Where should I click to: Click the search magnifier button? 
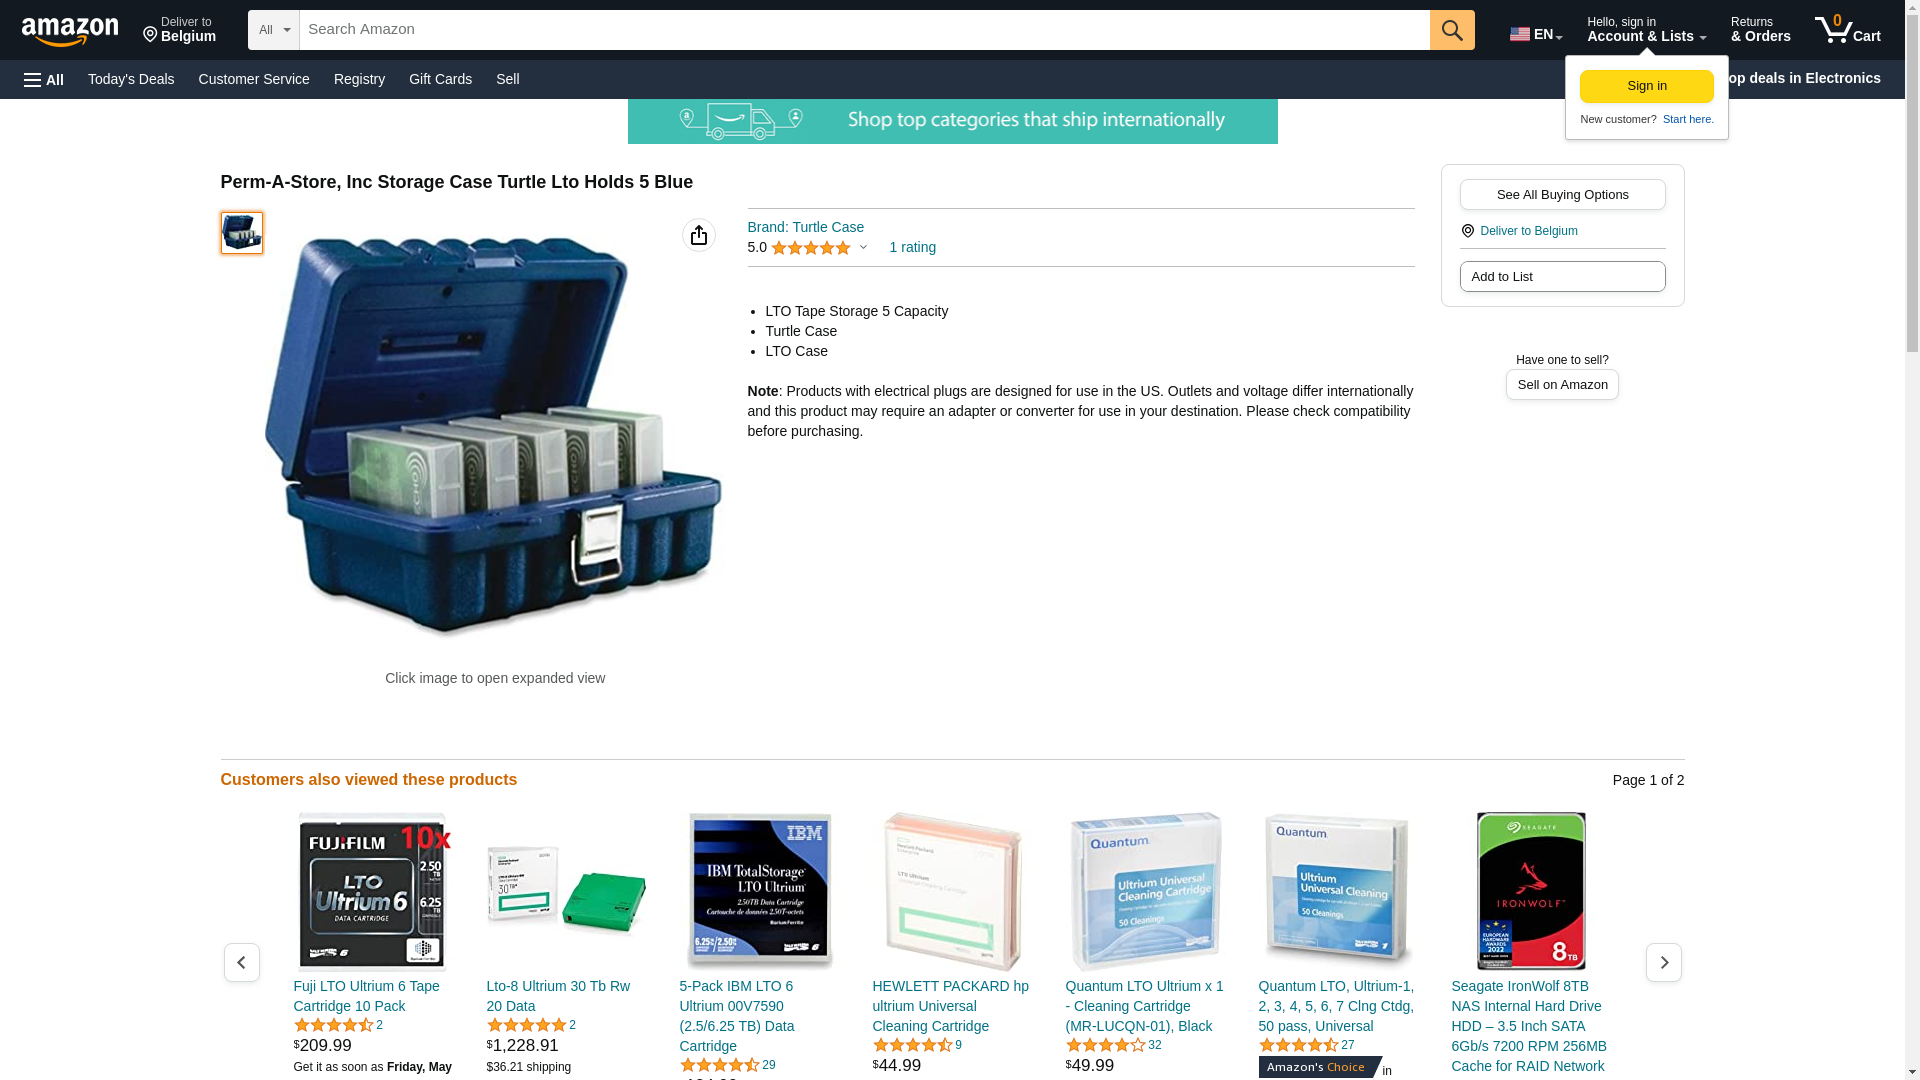point(1452,30)
